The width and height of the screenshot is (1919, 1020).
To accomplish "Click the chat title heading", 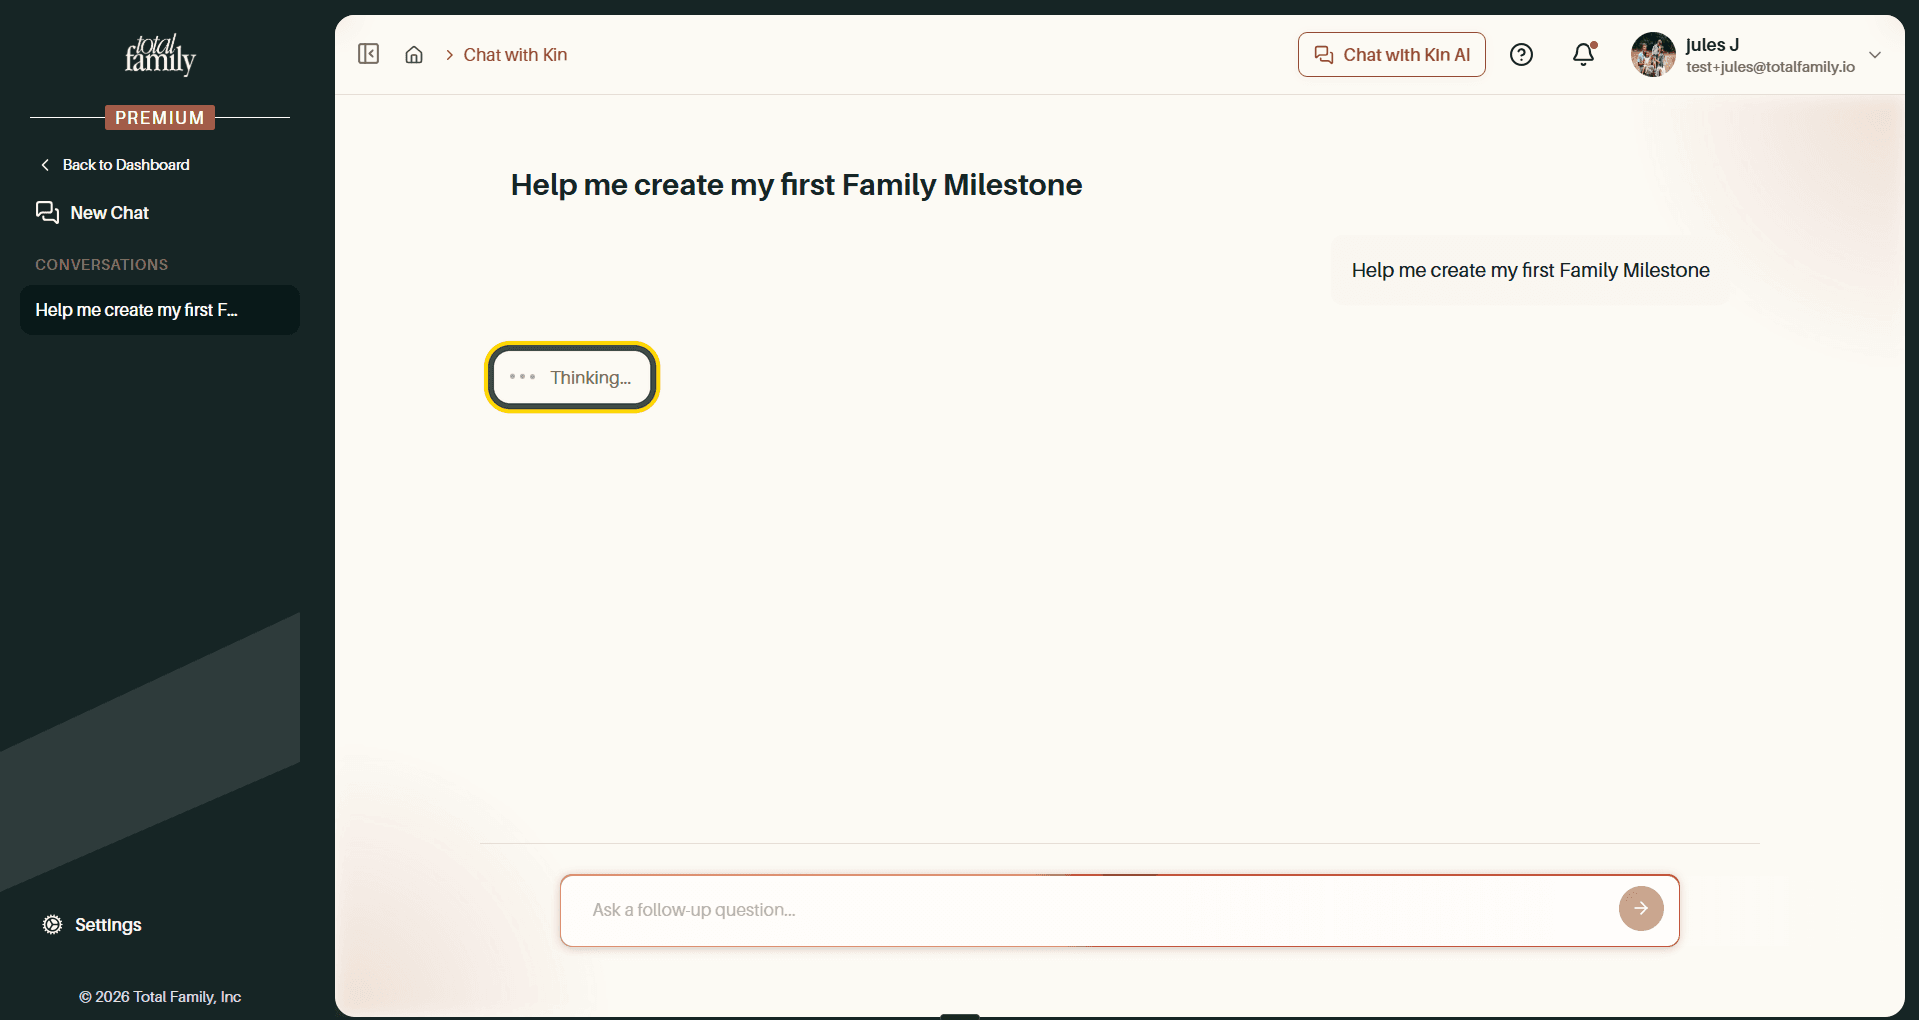I will tap(796, 185).
